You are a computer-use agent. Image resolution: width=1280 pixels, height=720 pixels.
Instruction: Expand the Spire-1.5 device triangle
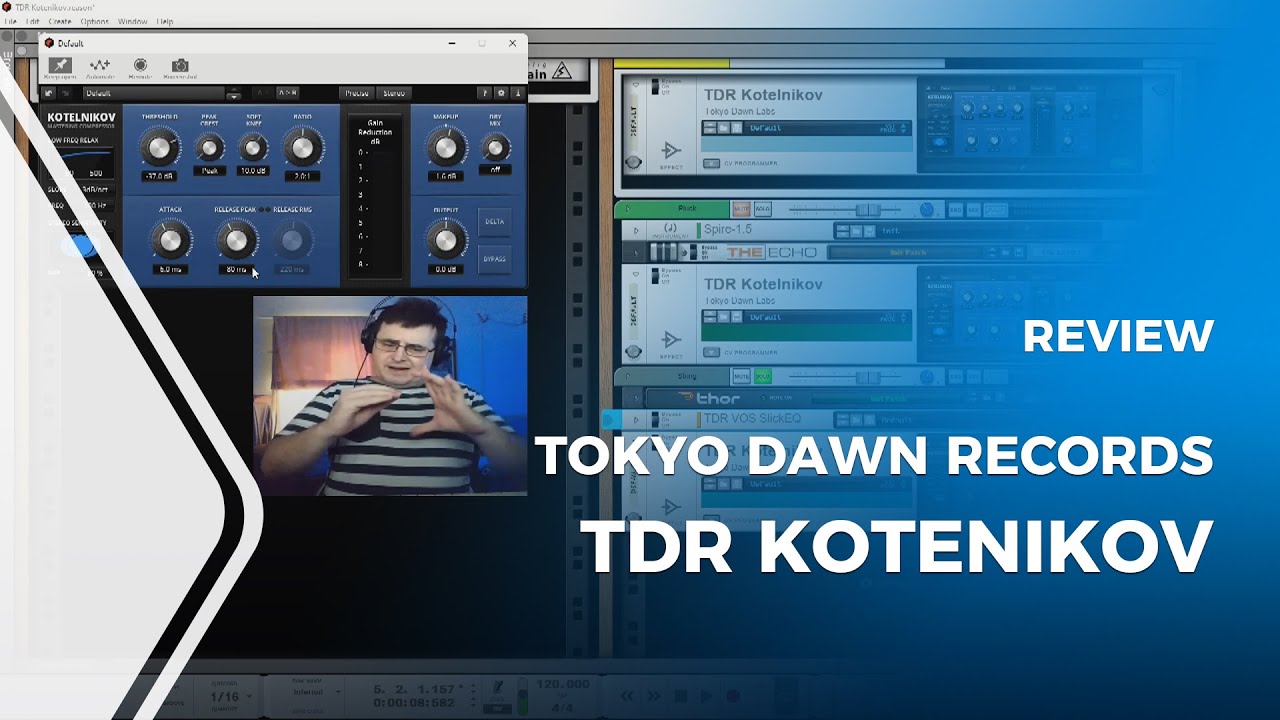pyautogui.click(x=637, y=231)
